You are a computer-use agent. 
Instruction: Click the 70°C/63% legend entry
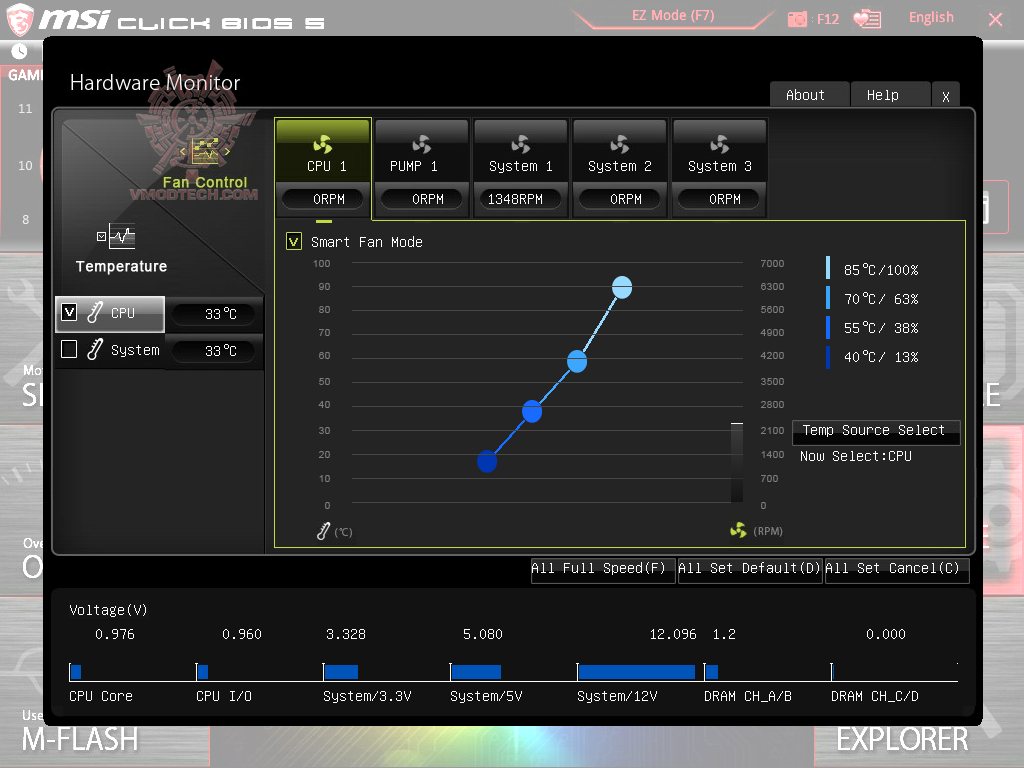click(x=873, y=298)
